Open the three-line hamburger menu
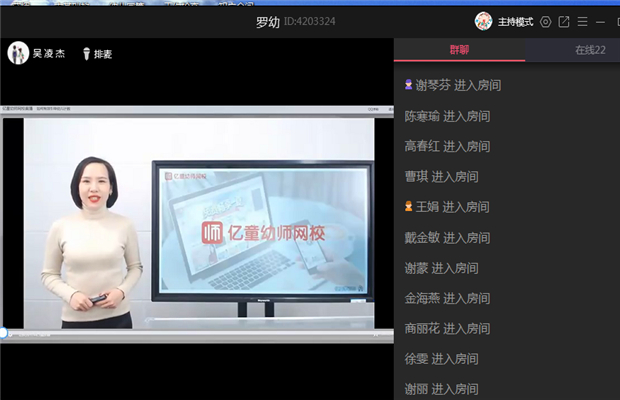620x400 pixels. tap(582, 21)
